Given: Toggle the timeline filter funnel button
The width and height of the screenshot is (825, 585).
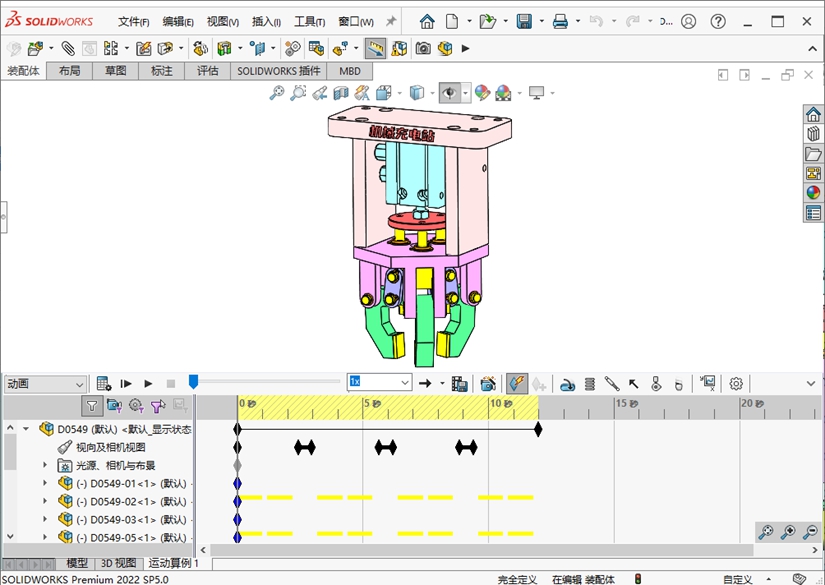Looking at the screenshot, I should point(92,406).
